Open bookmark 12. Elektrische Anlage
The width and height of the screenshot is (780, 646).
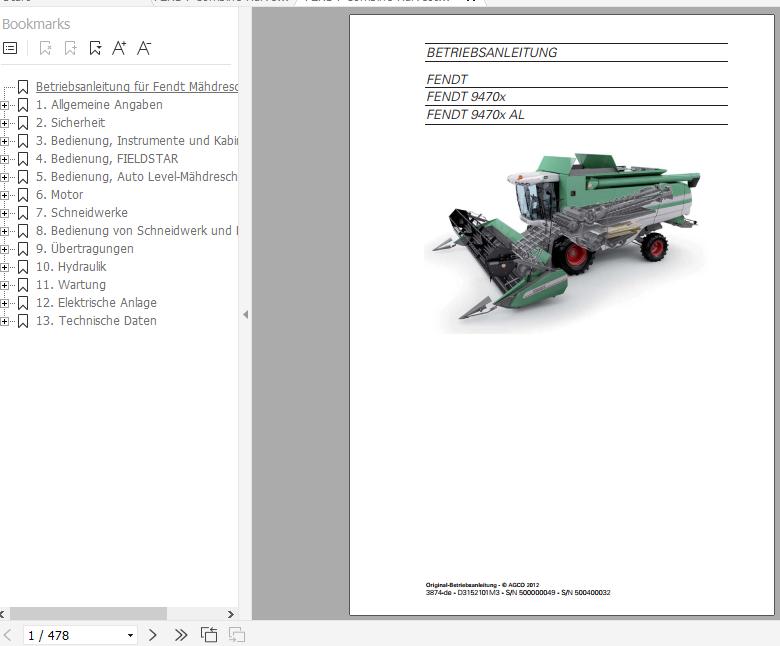click(96, 303)
